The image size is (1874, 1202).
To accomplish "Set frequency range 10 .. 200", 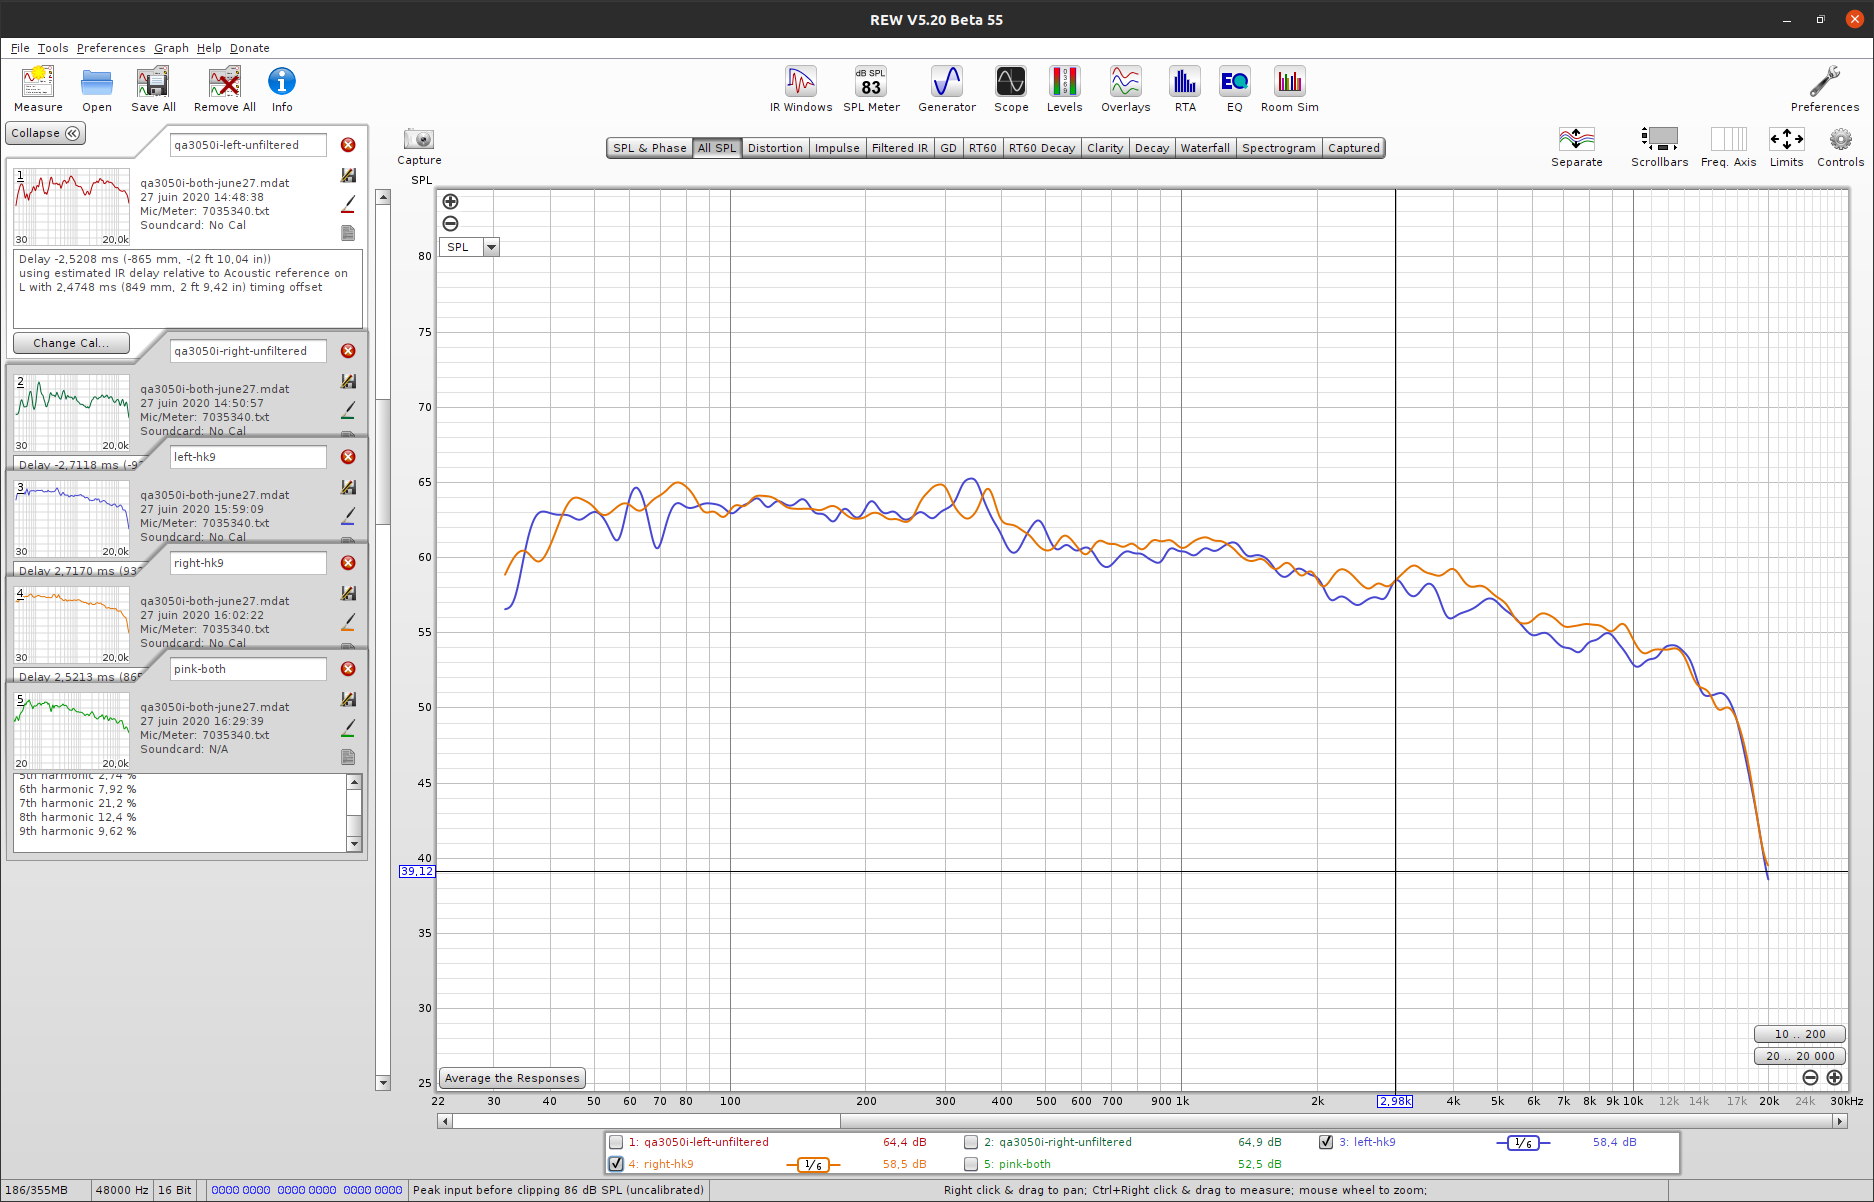I will [1800, 1034].
